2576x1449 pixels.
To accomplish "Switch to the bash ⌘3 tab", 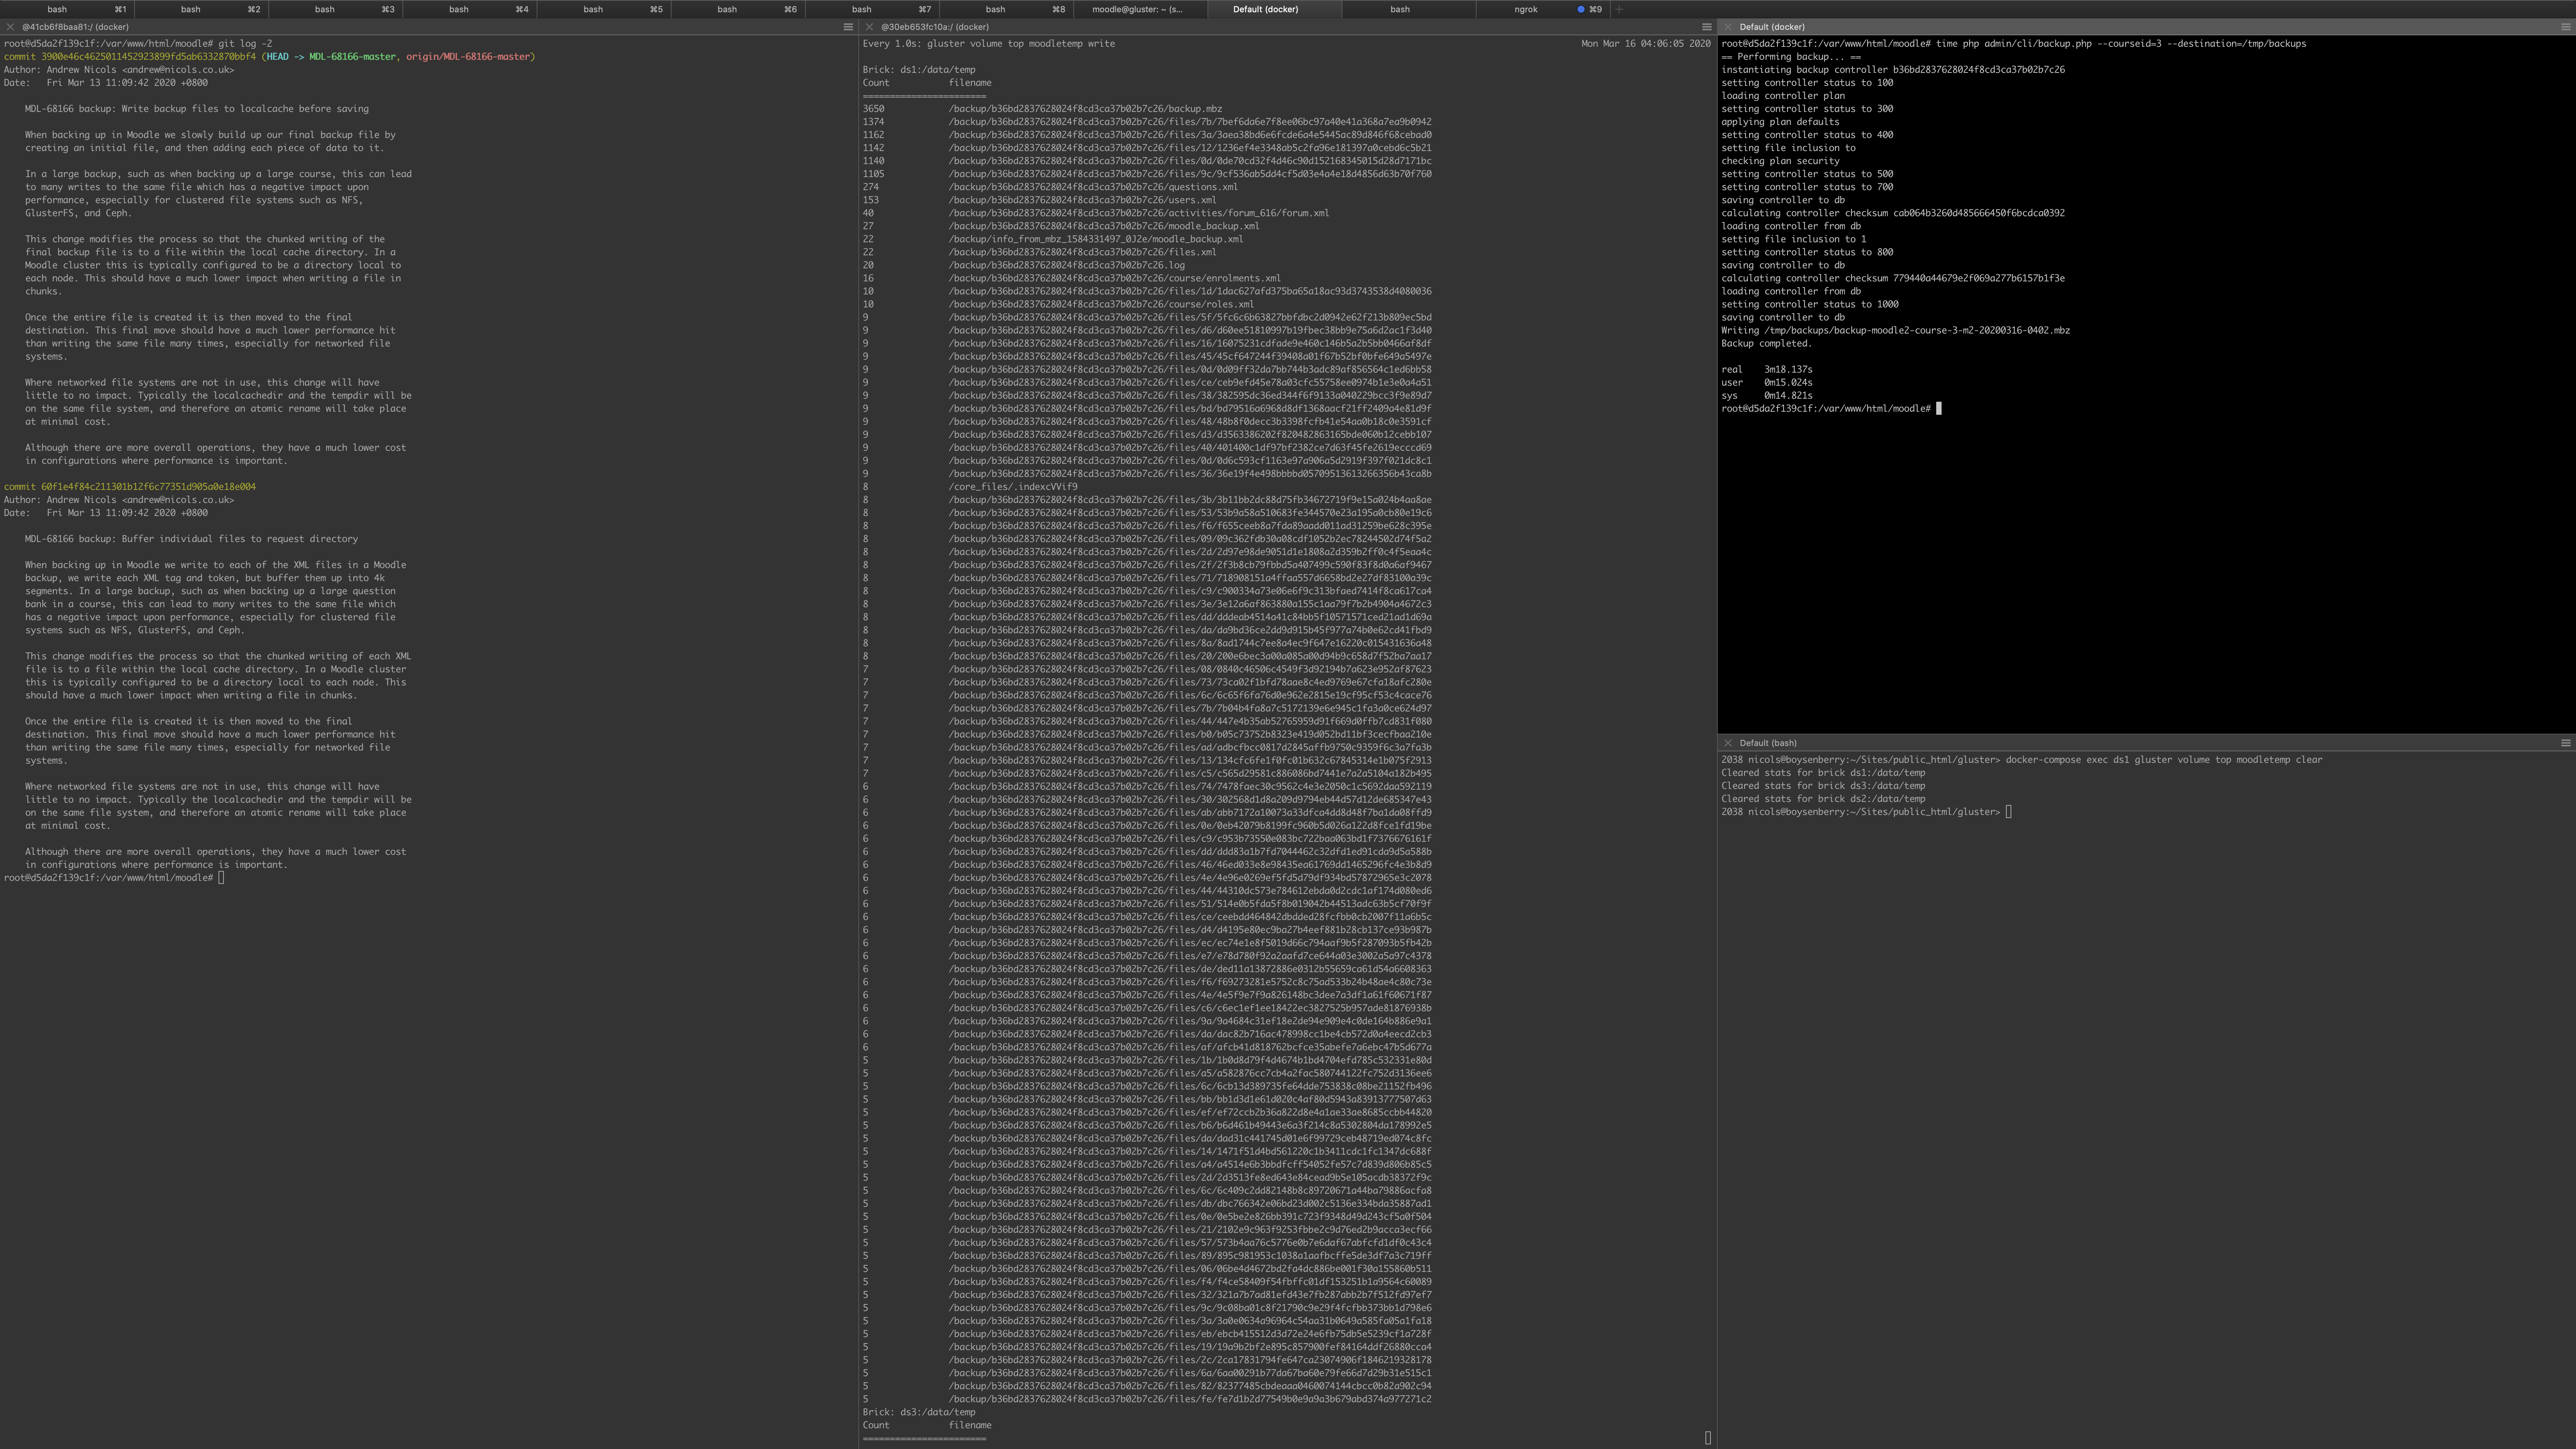I will [335, 9].
